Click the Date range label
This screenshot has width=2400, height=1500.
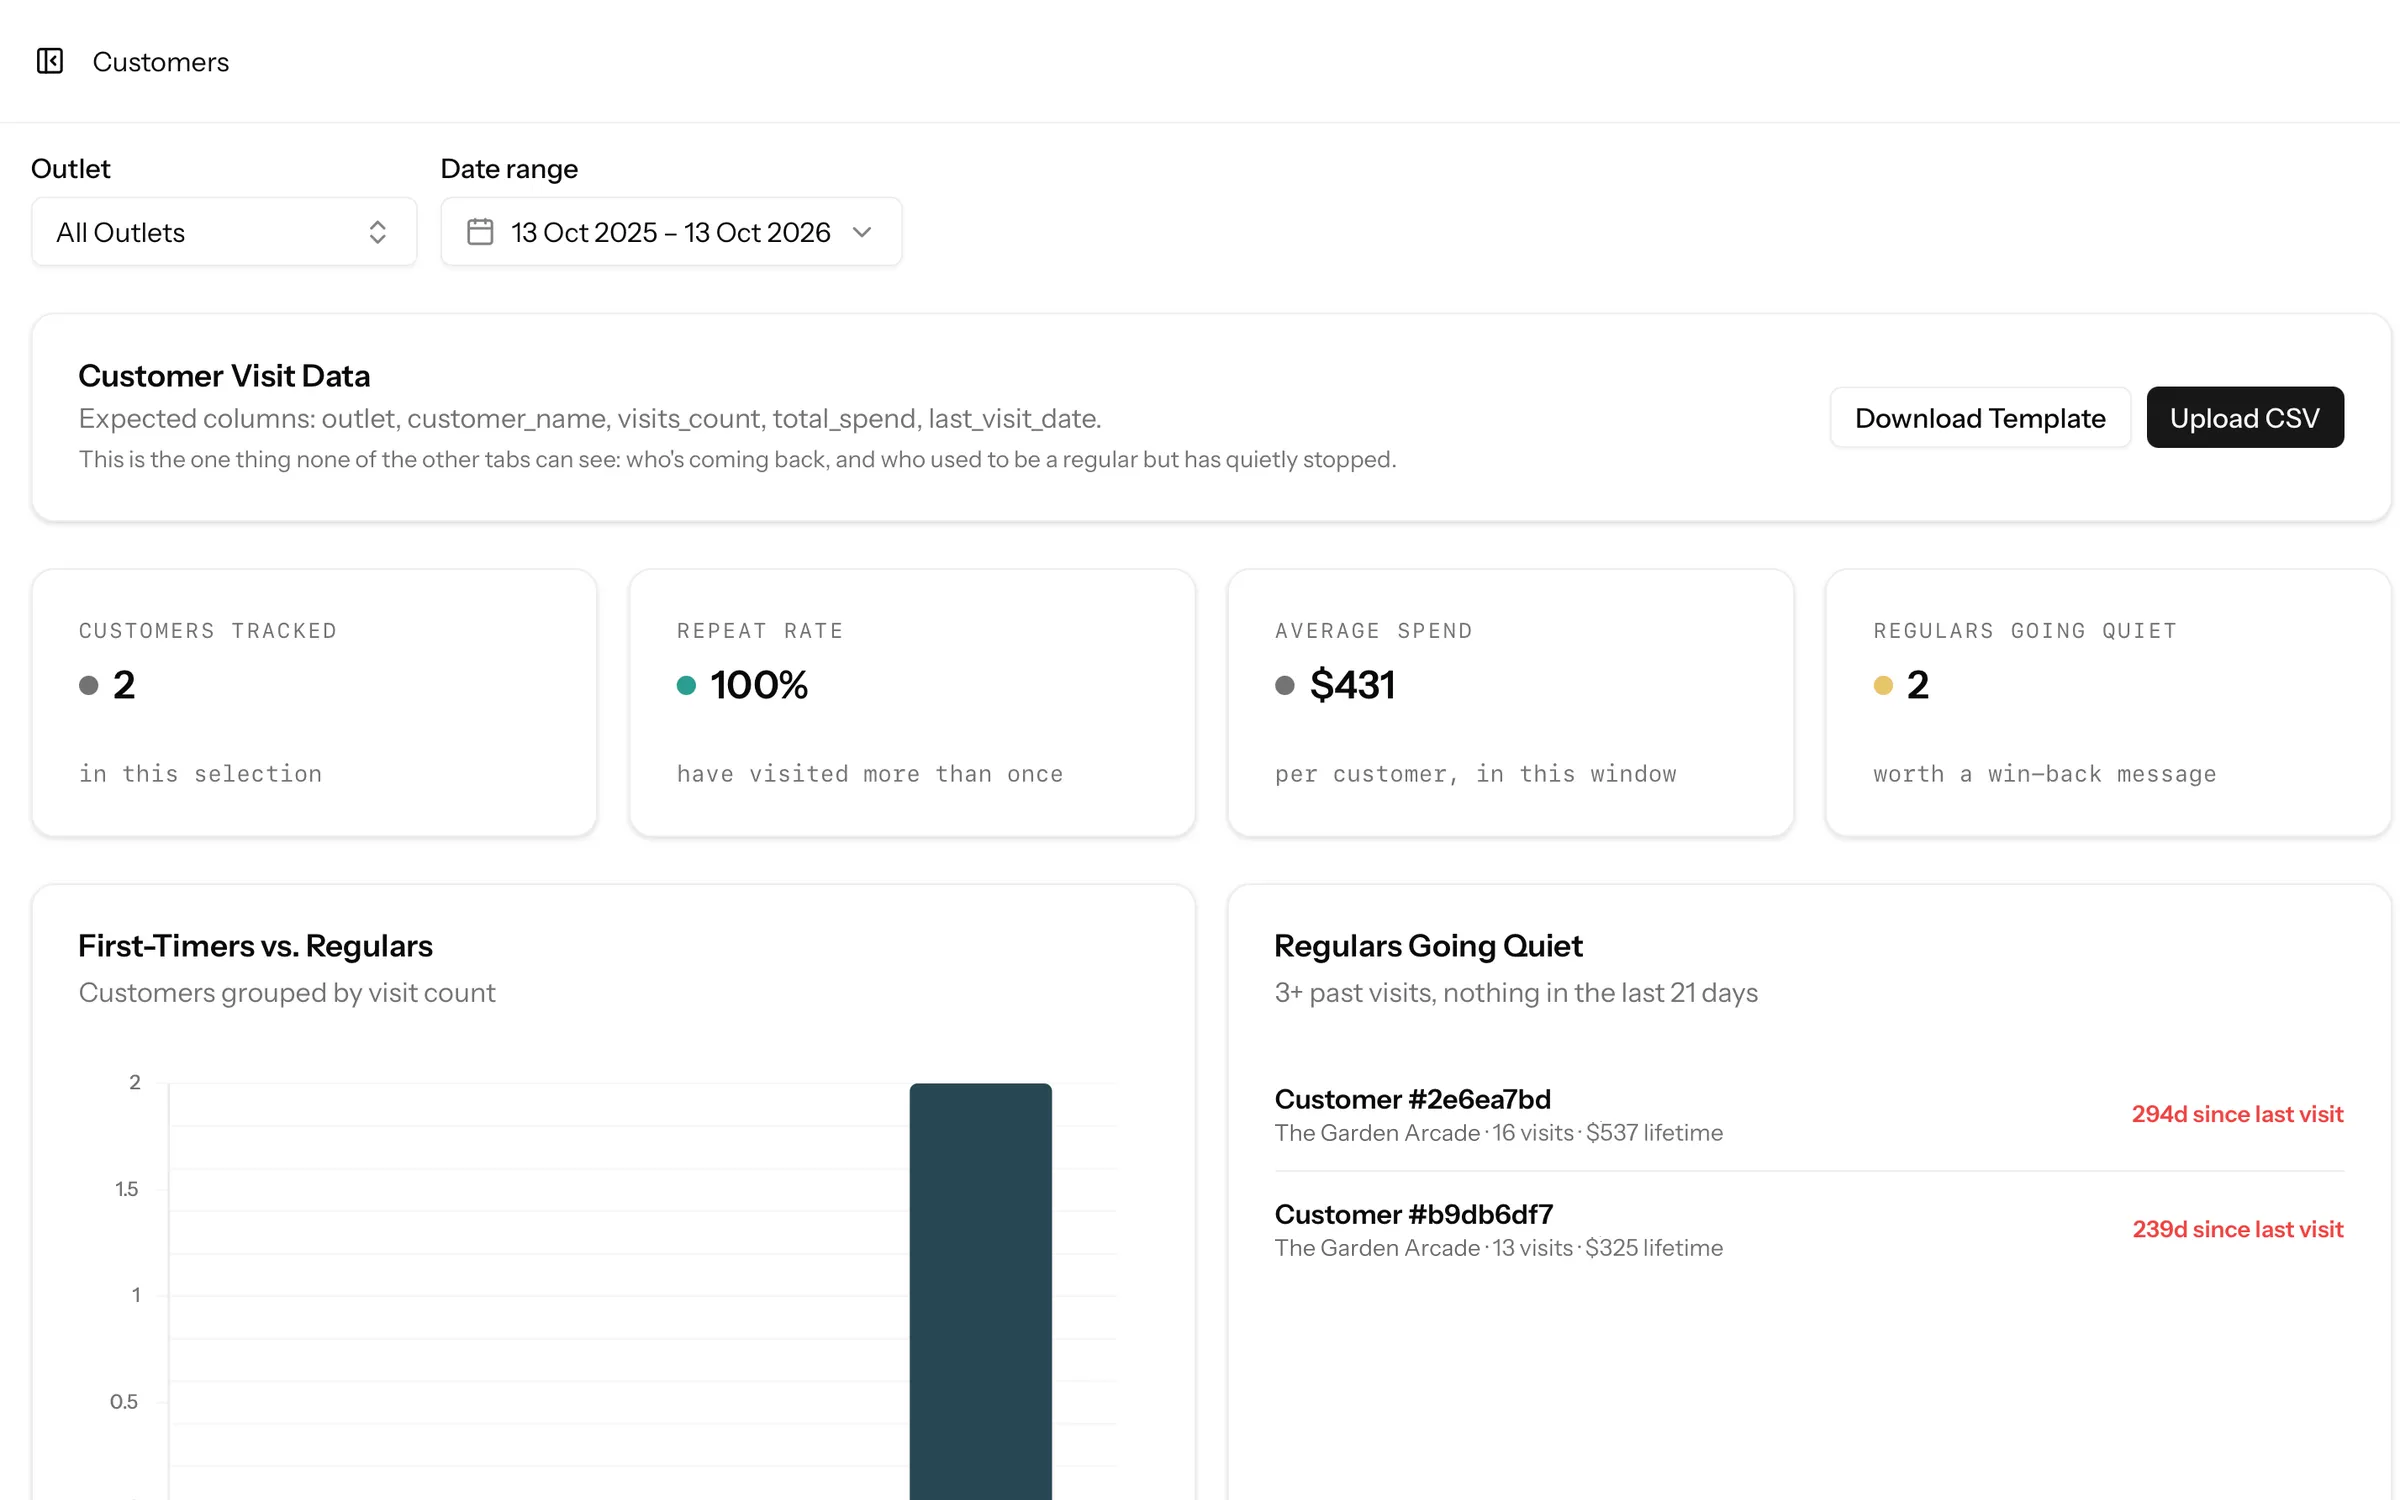[x=509, y=169]
